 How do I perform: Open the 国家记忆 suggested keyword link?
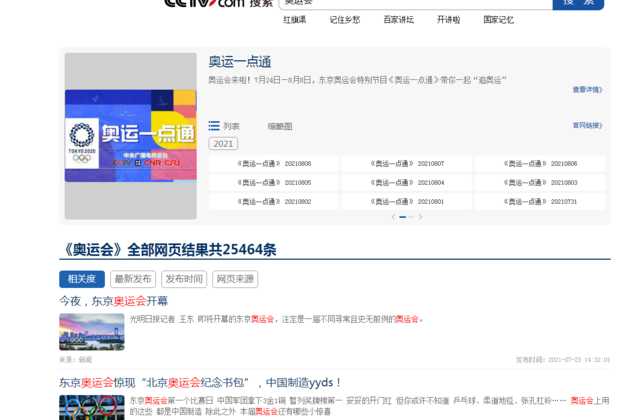click(x=499, y=20)
